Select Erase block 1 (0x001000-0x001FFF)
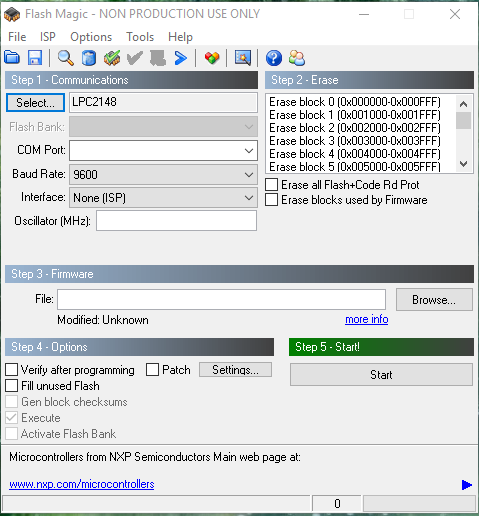Screen dimensions: 479x516 point(355,115)
